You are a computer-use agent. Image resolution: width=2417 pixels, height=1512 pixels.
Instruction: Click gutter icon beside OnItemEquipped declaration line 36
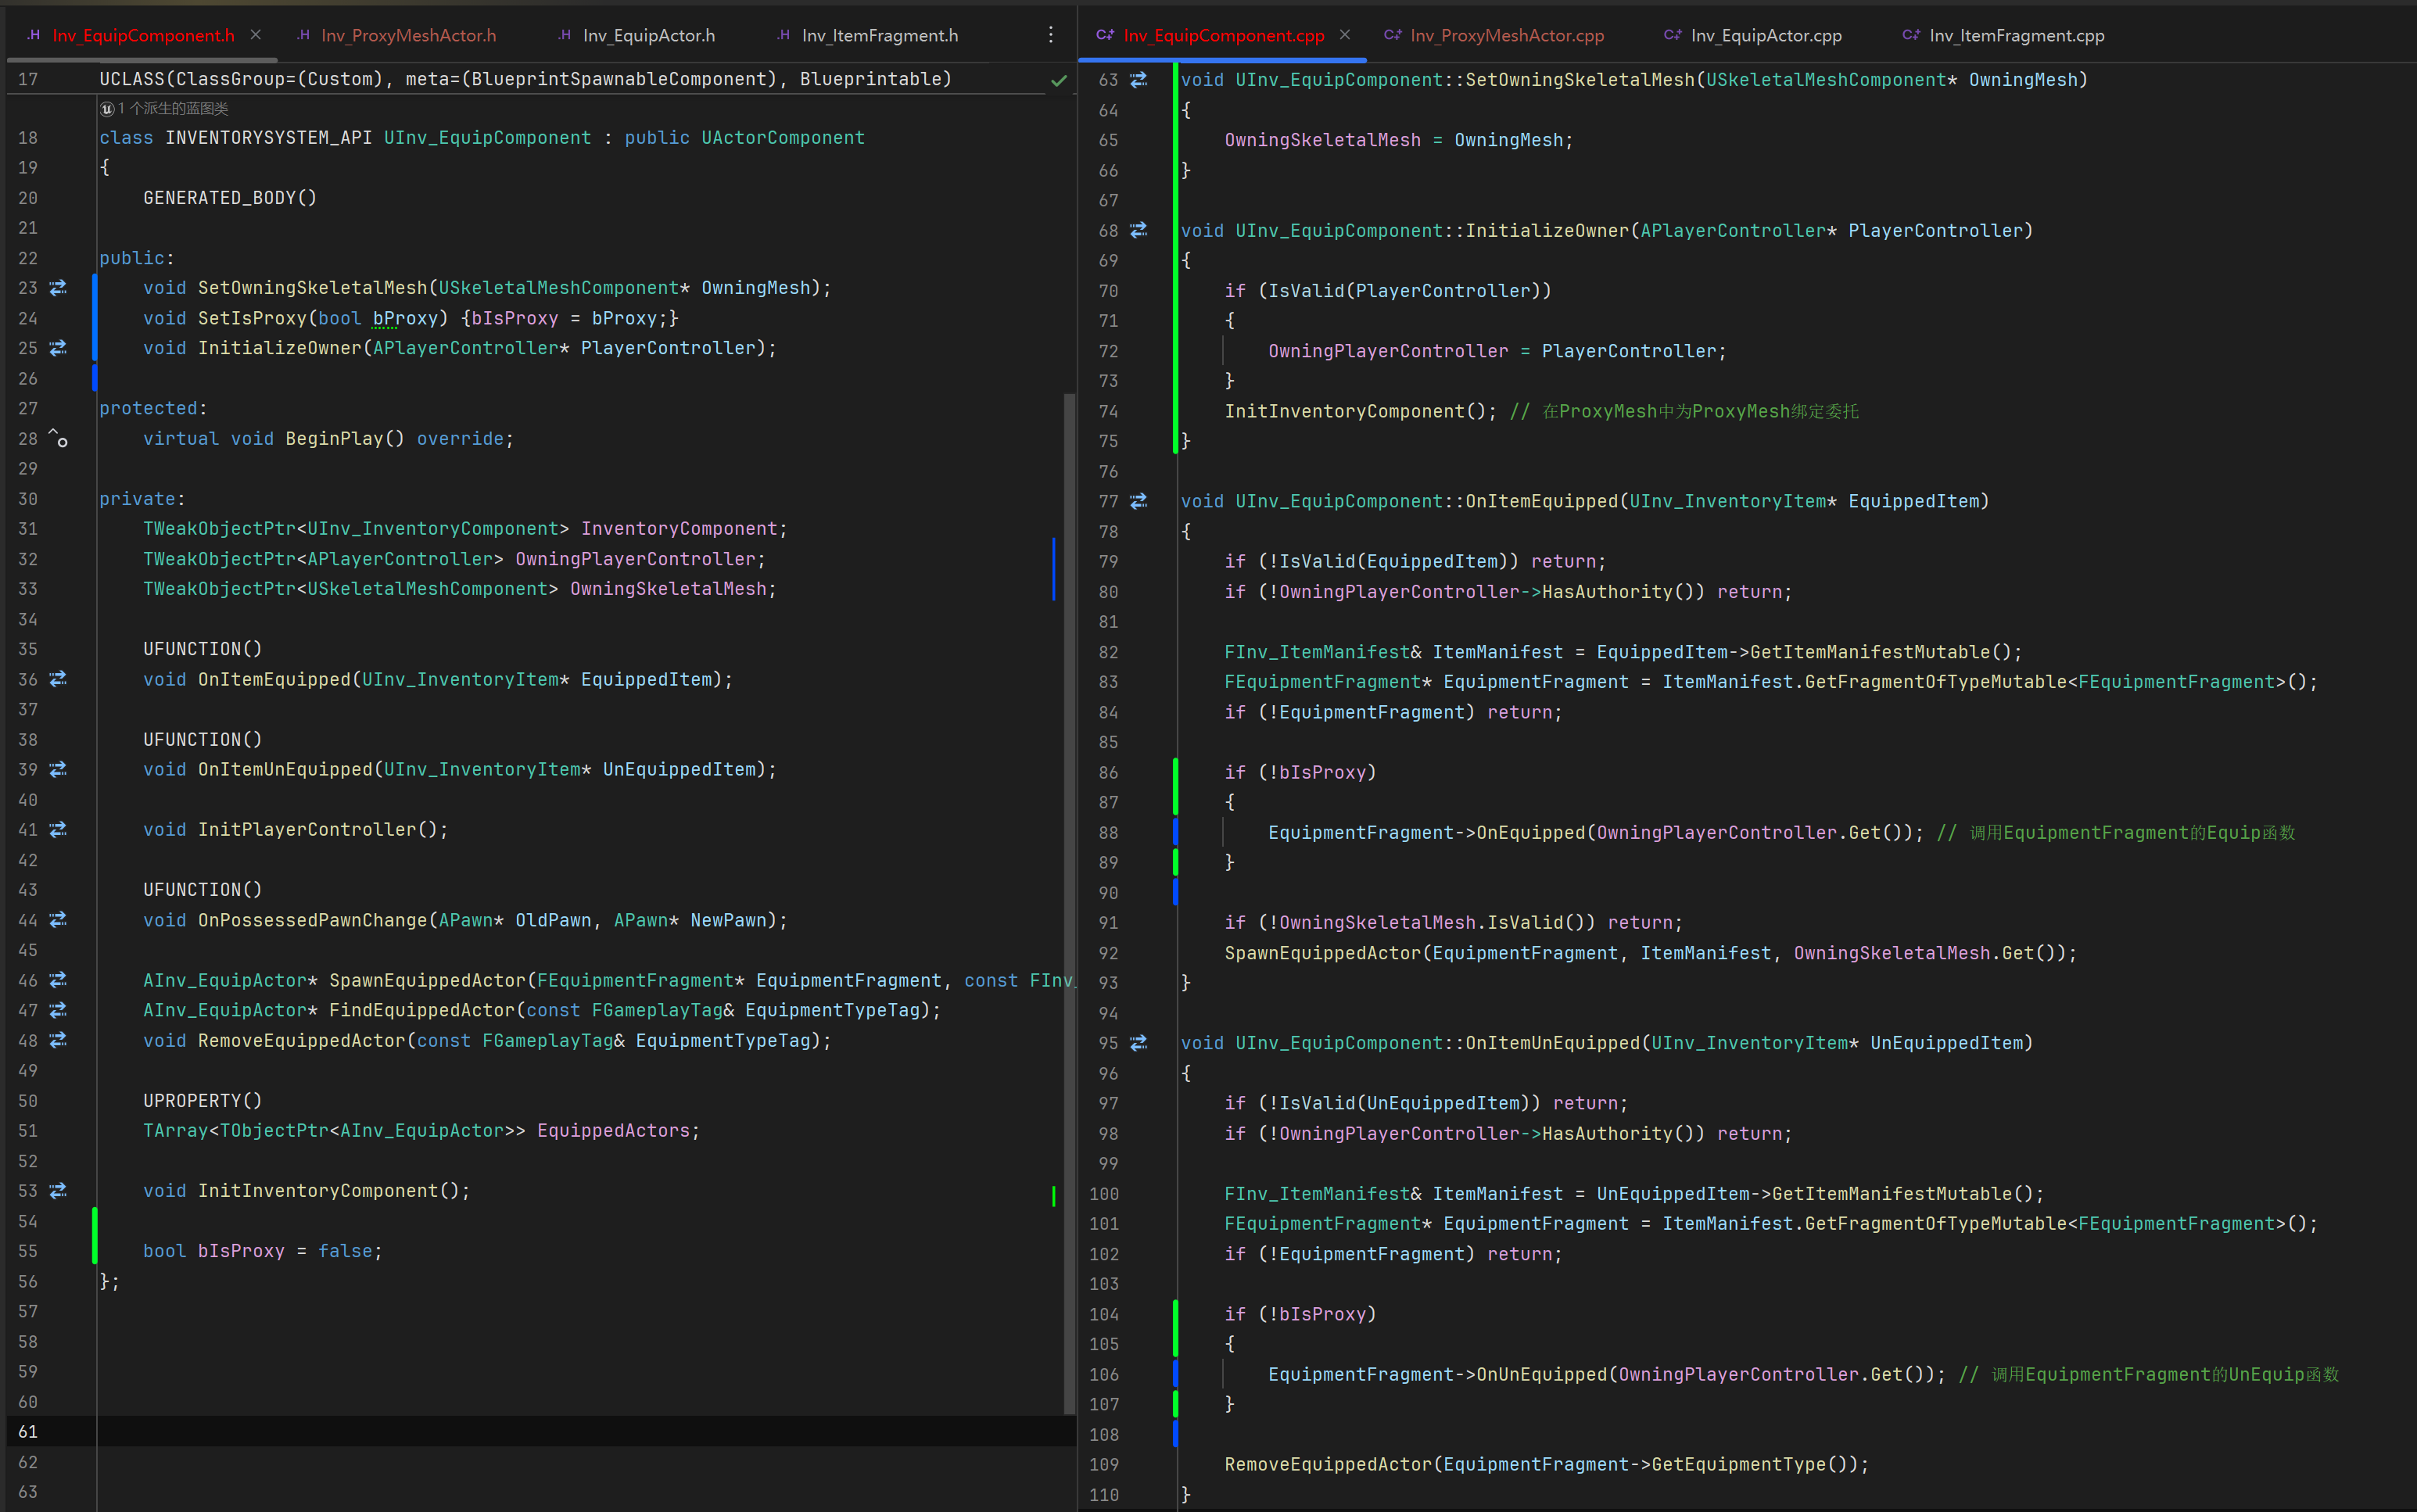click(58, 679)
